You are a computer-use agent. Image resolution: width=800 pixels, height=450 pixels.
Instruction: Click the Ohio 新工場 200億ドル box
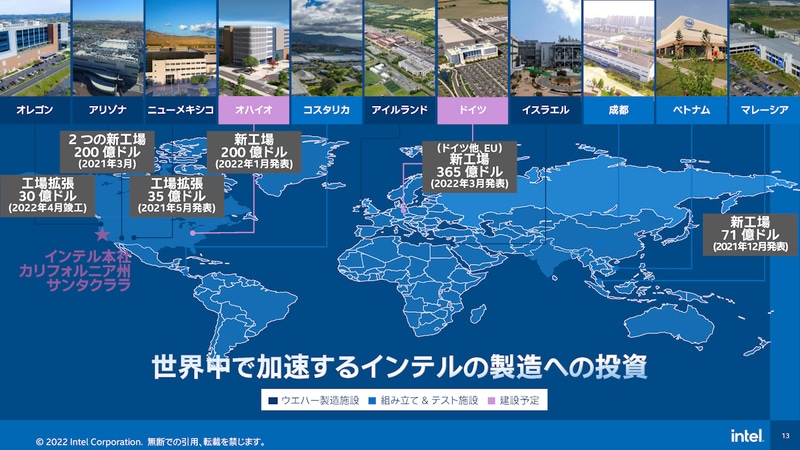click(254, 152)
